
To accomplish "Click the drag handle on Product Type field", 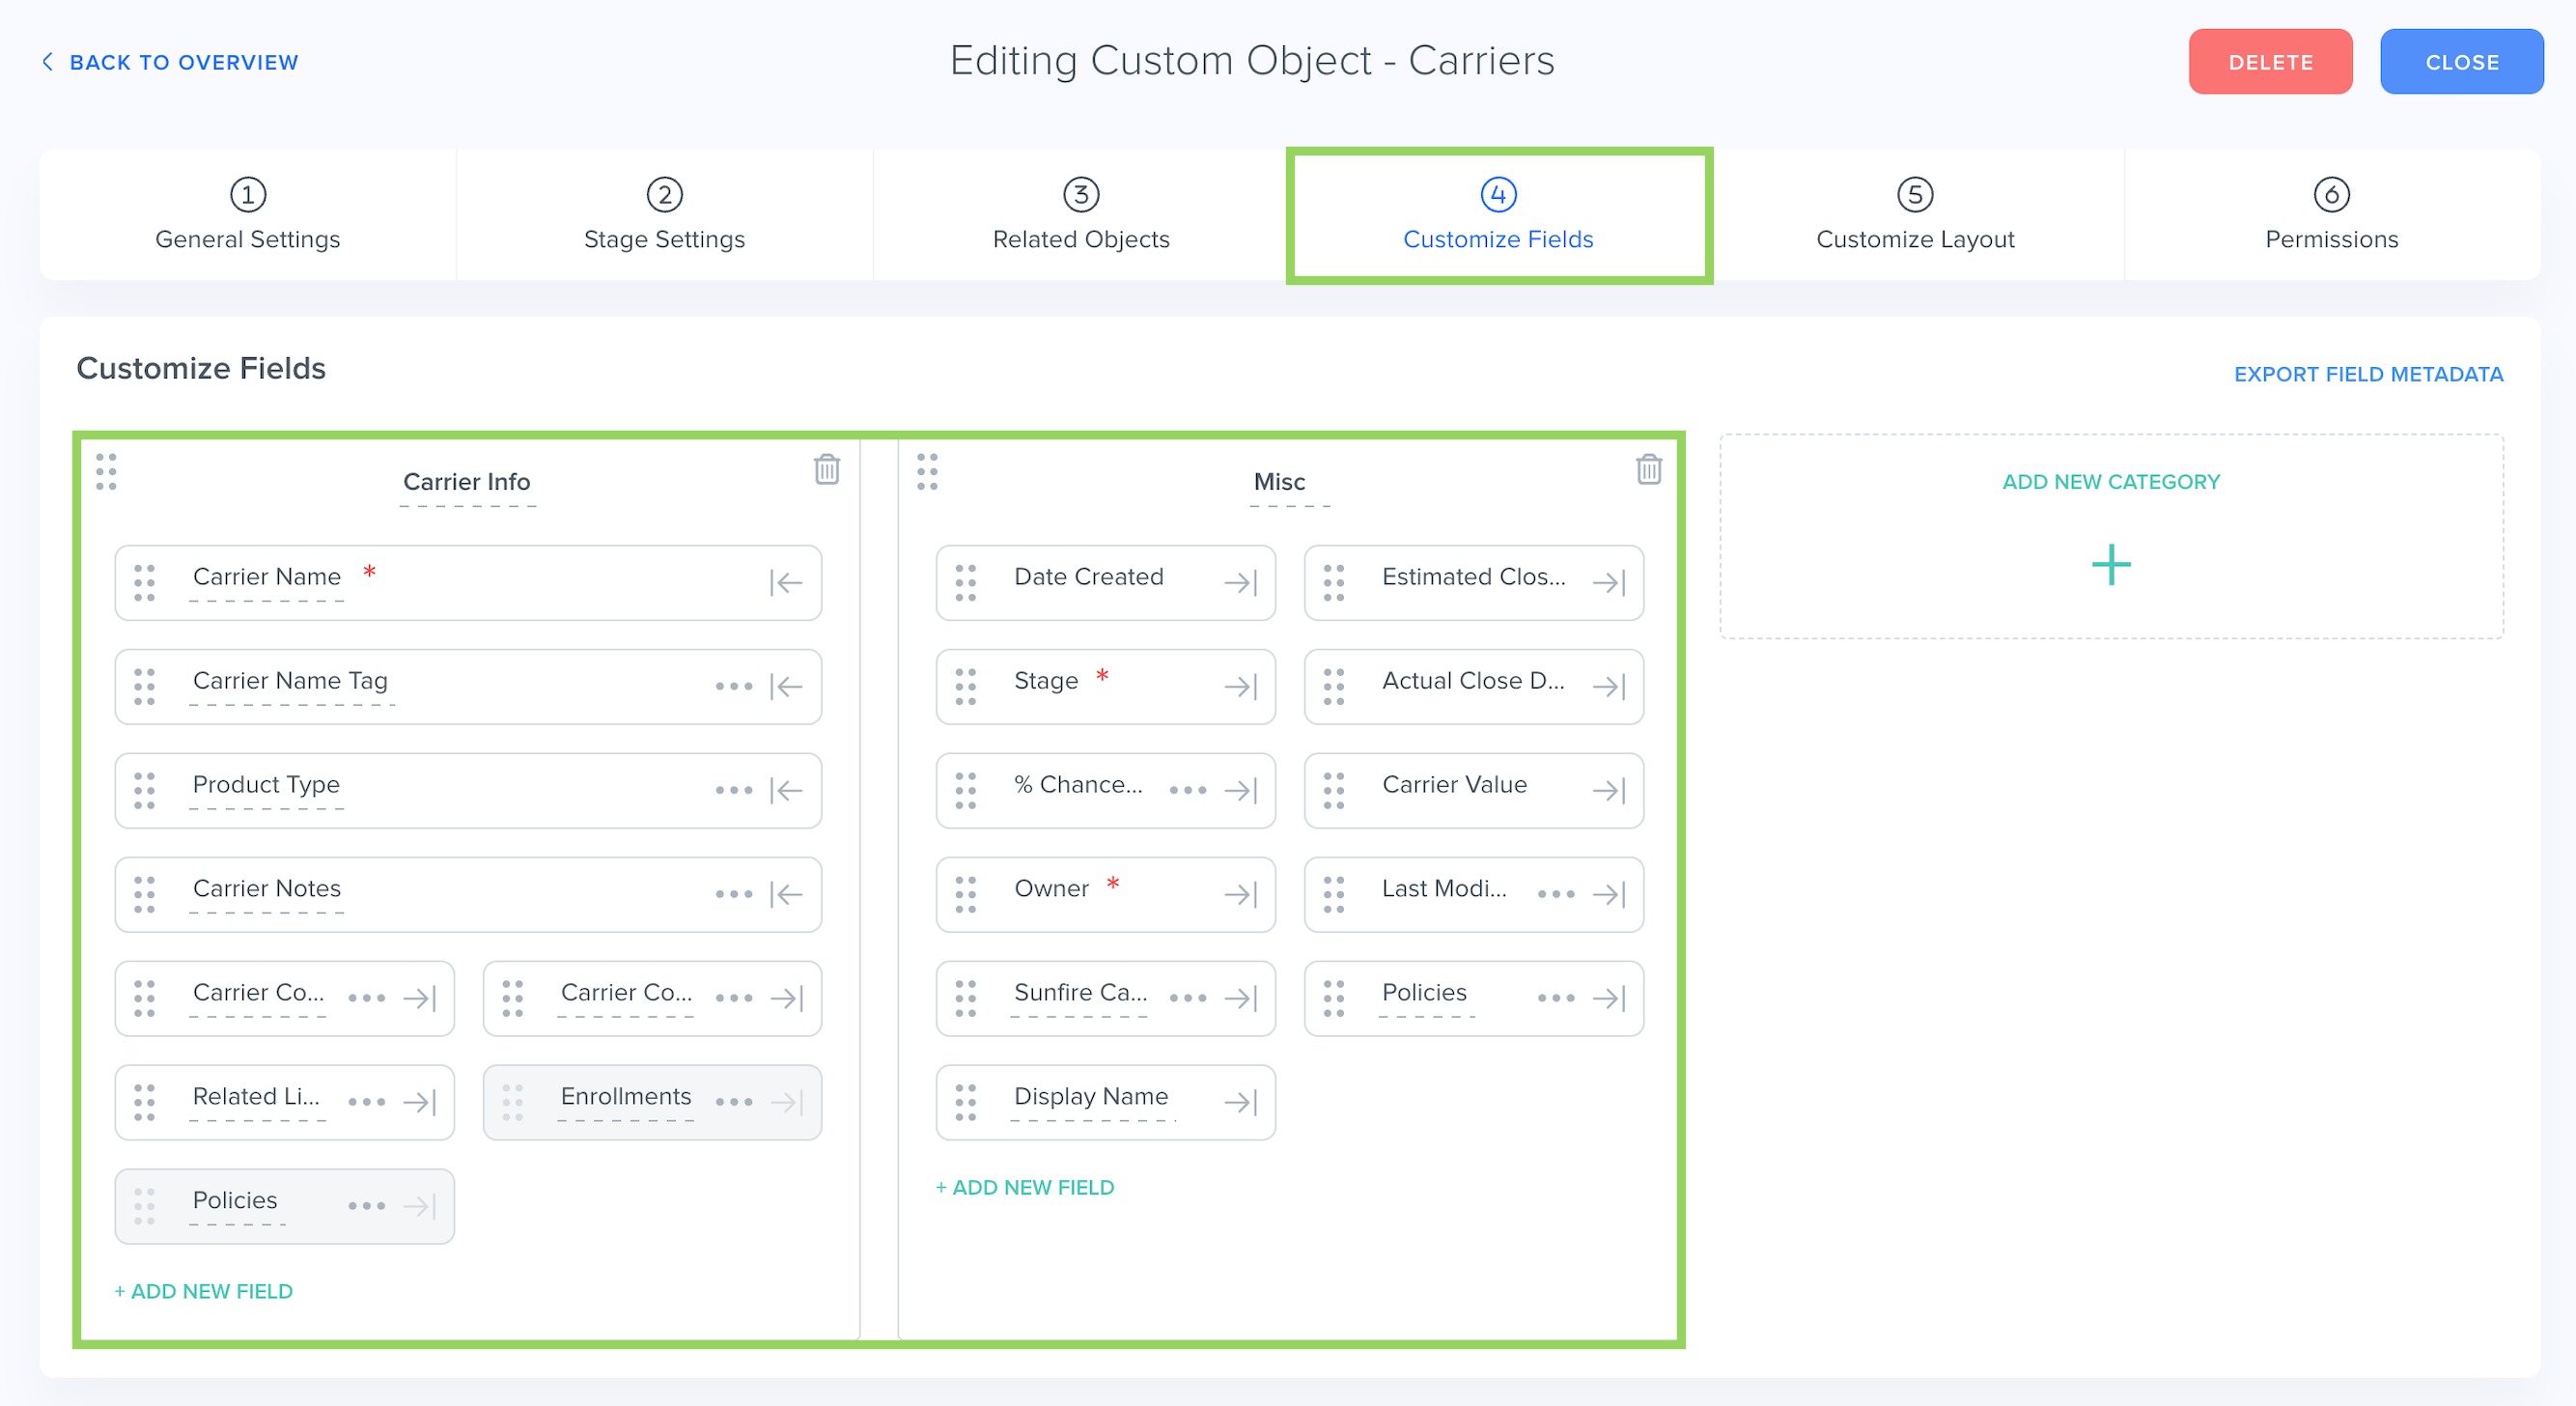I will (x=144, y=790).
